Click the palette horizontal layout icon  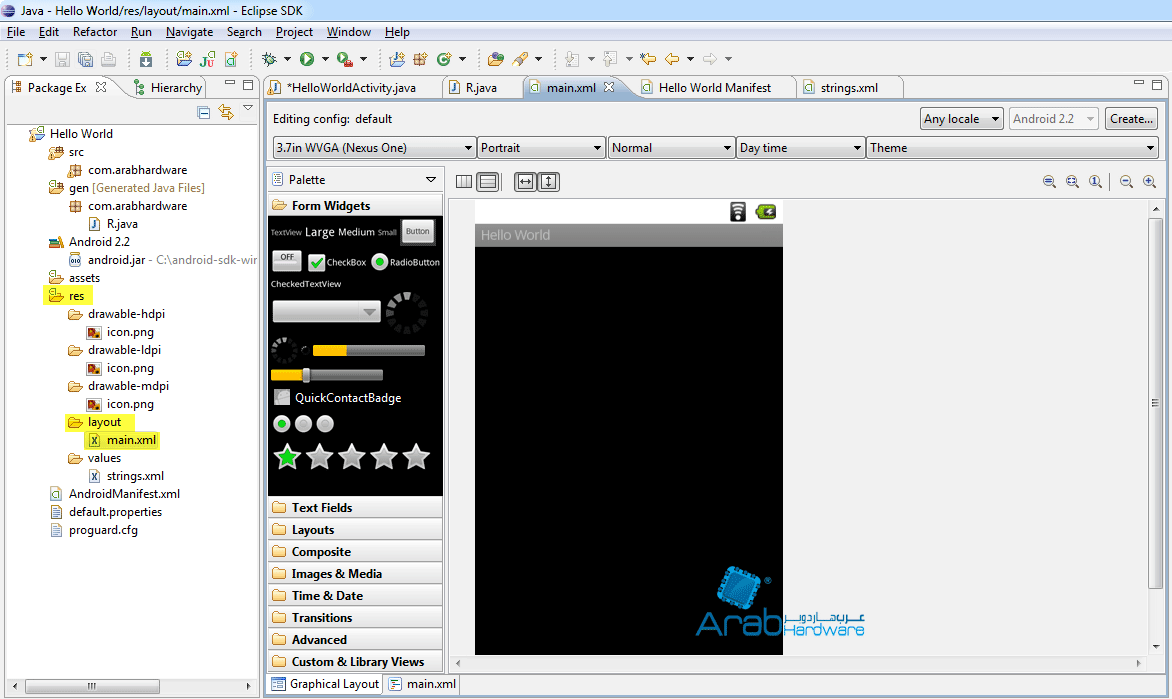click(464, 182)
